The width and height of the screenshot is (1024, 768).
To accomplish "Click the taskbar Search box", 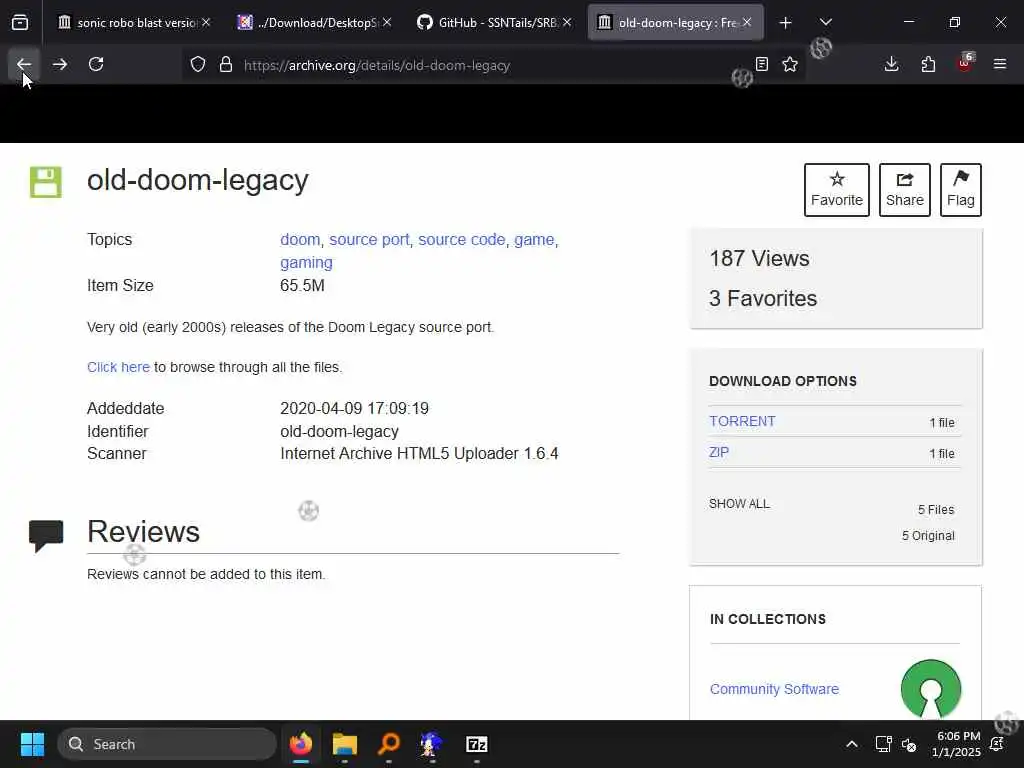I will click(x=167, y=744).
